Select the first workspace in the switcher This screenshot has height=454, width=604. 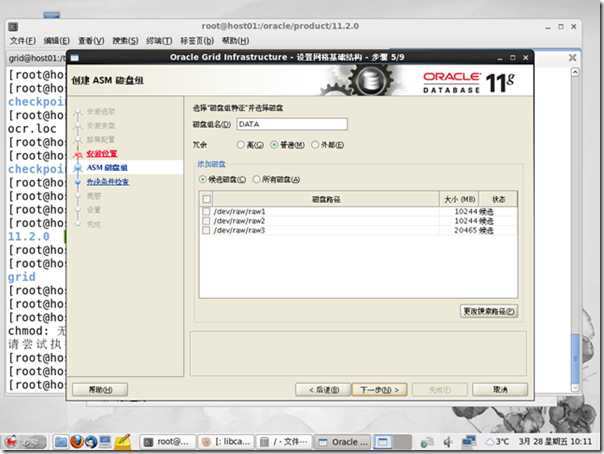point(383,442)
